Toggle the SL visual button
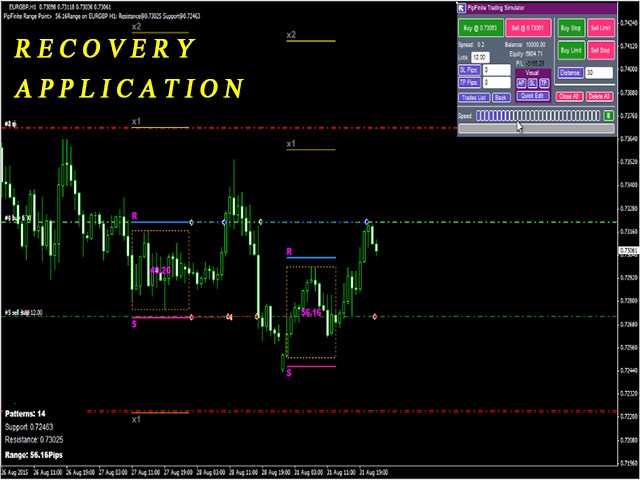640x480 pixels. coord(533,83)
